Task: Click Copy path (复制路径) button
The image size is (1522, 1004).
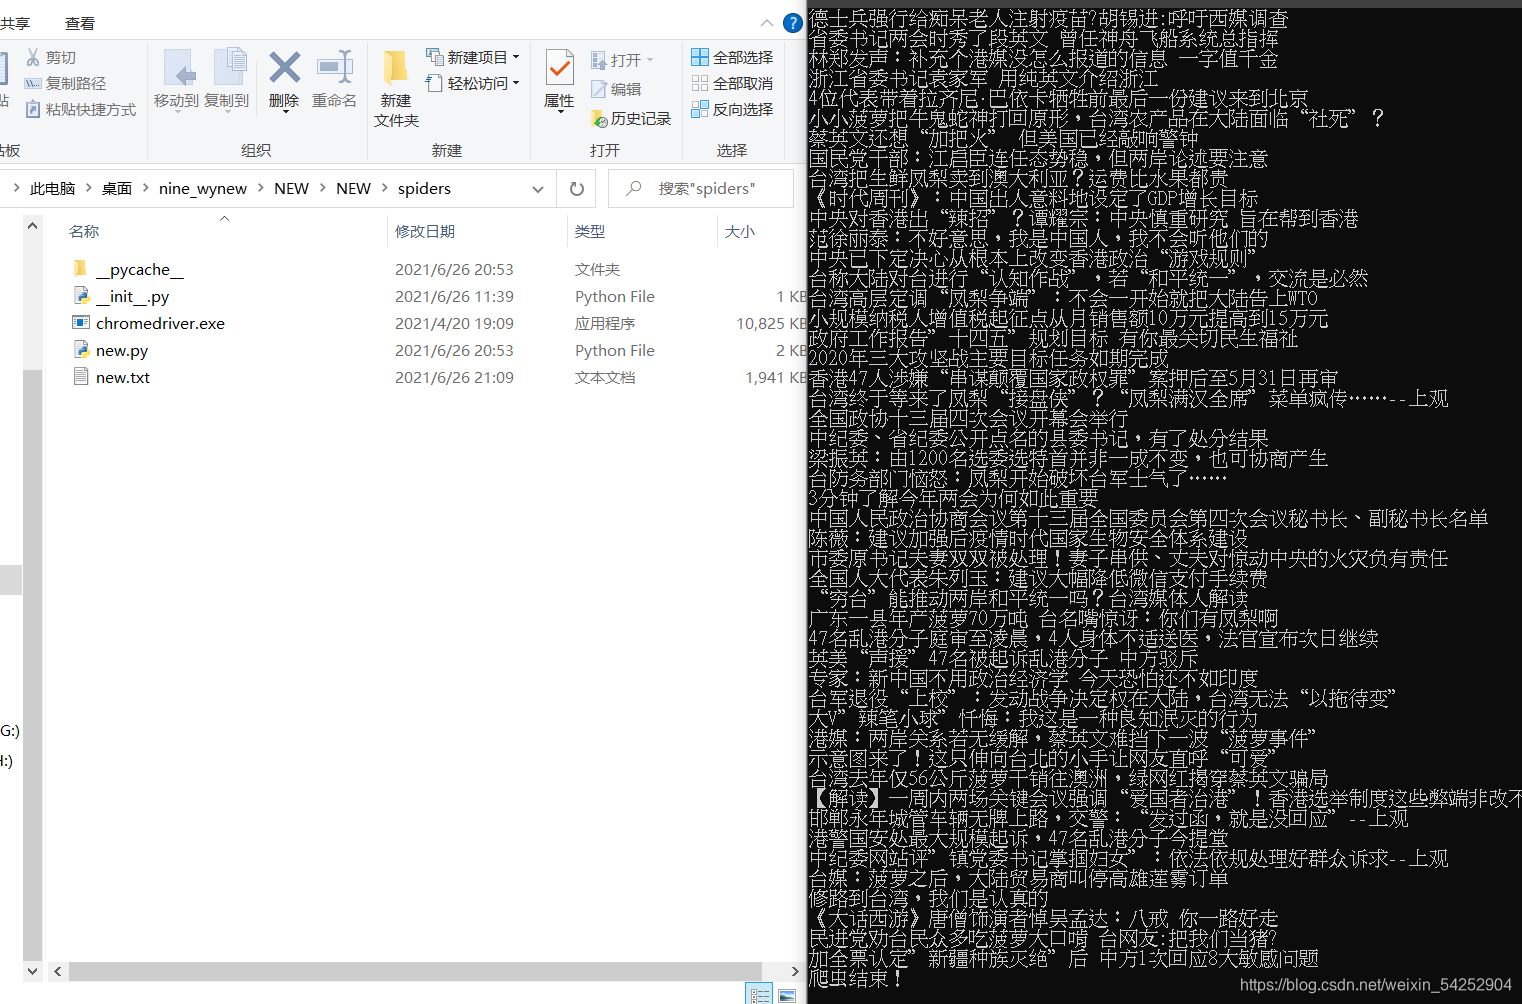Action: click(65, 84)
